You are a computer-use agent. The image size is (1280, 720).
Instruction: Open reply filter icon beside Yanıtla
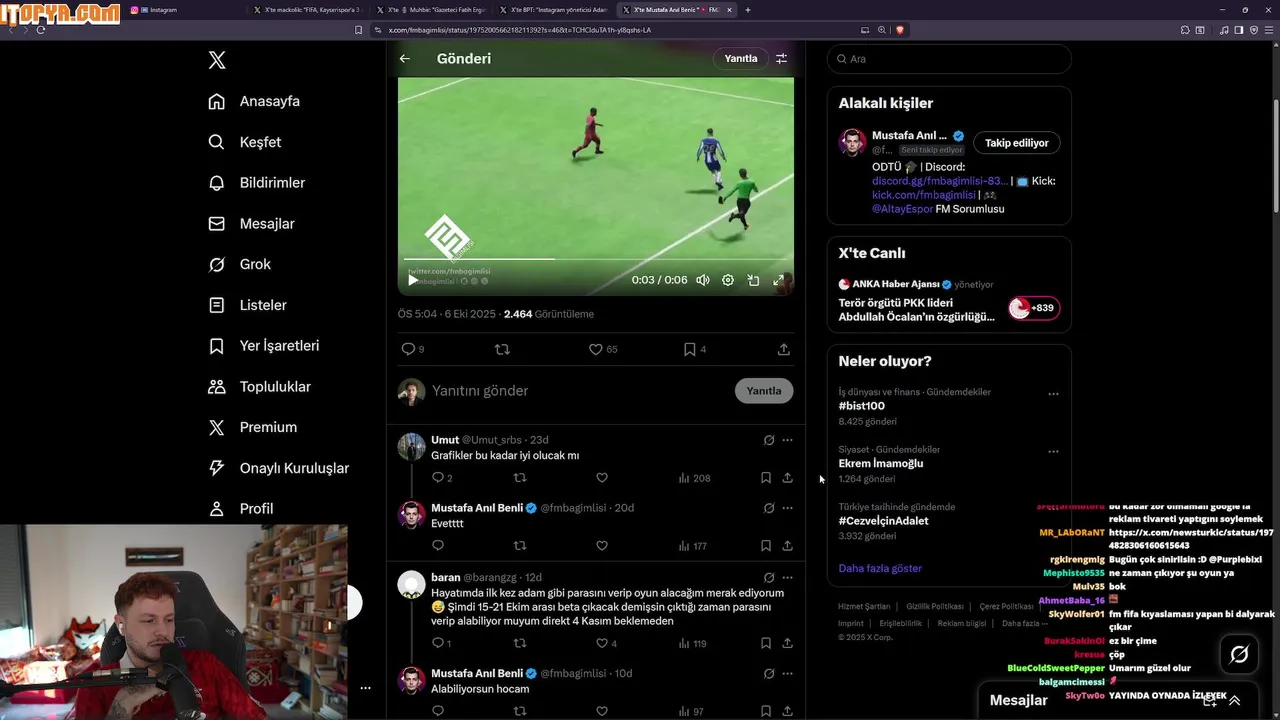[x=781, y=58]
